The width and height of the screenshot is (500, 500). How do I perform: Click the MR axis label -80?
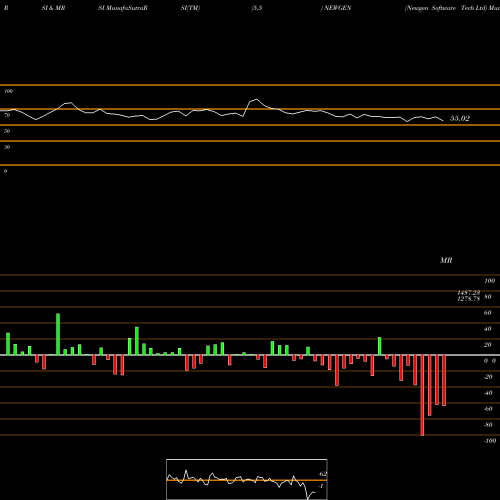(488, 425)
